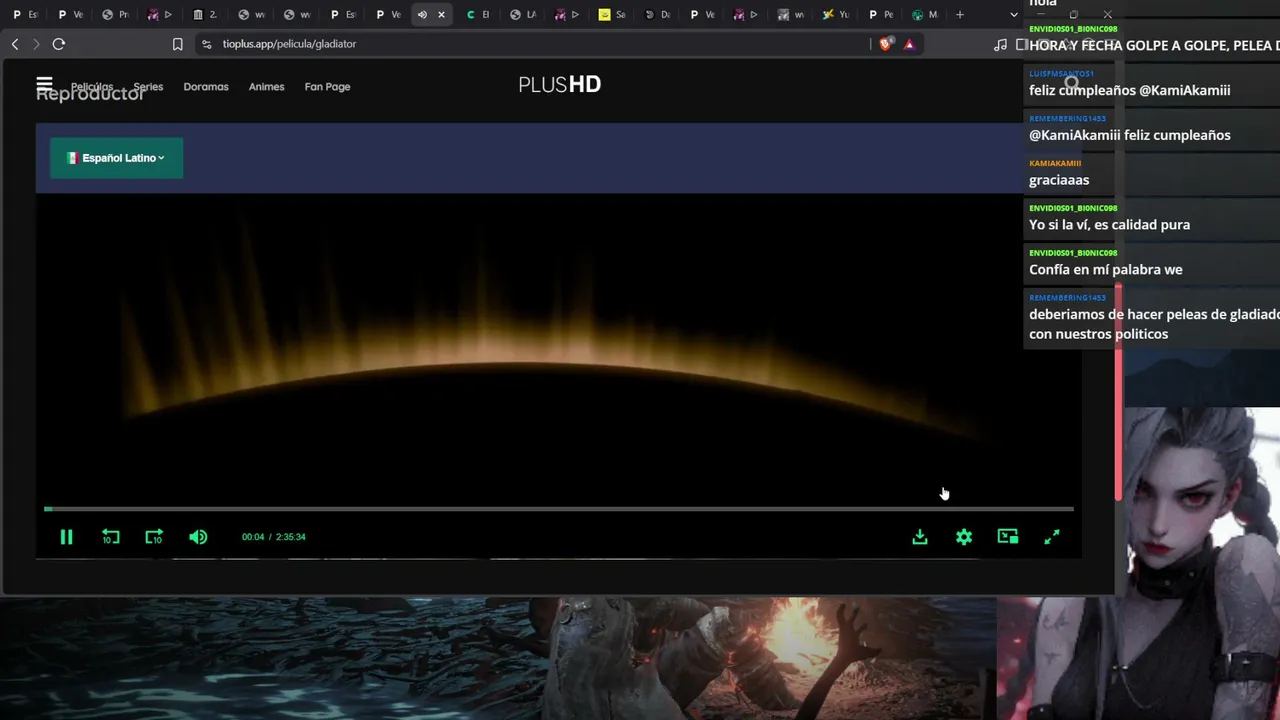Click the chat message "graciaaas"

coord(1059,180)
